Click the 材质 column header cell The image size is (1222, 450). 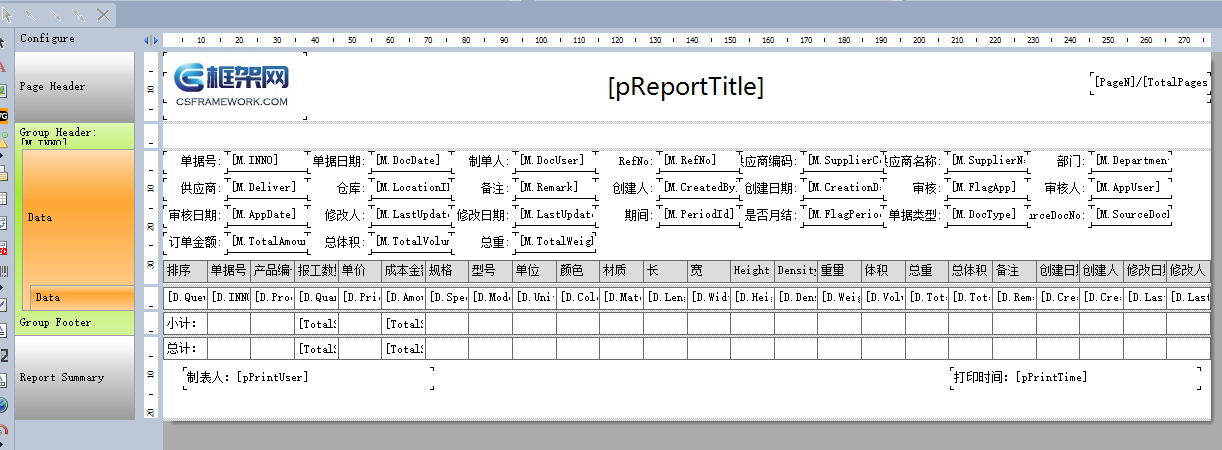(622, 270)
